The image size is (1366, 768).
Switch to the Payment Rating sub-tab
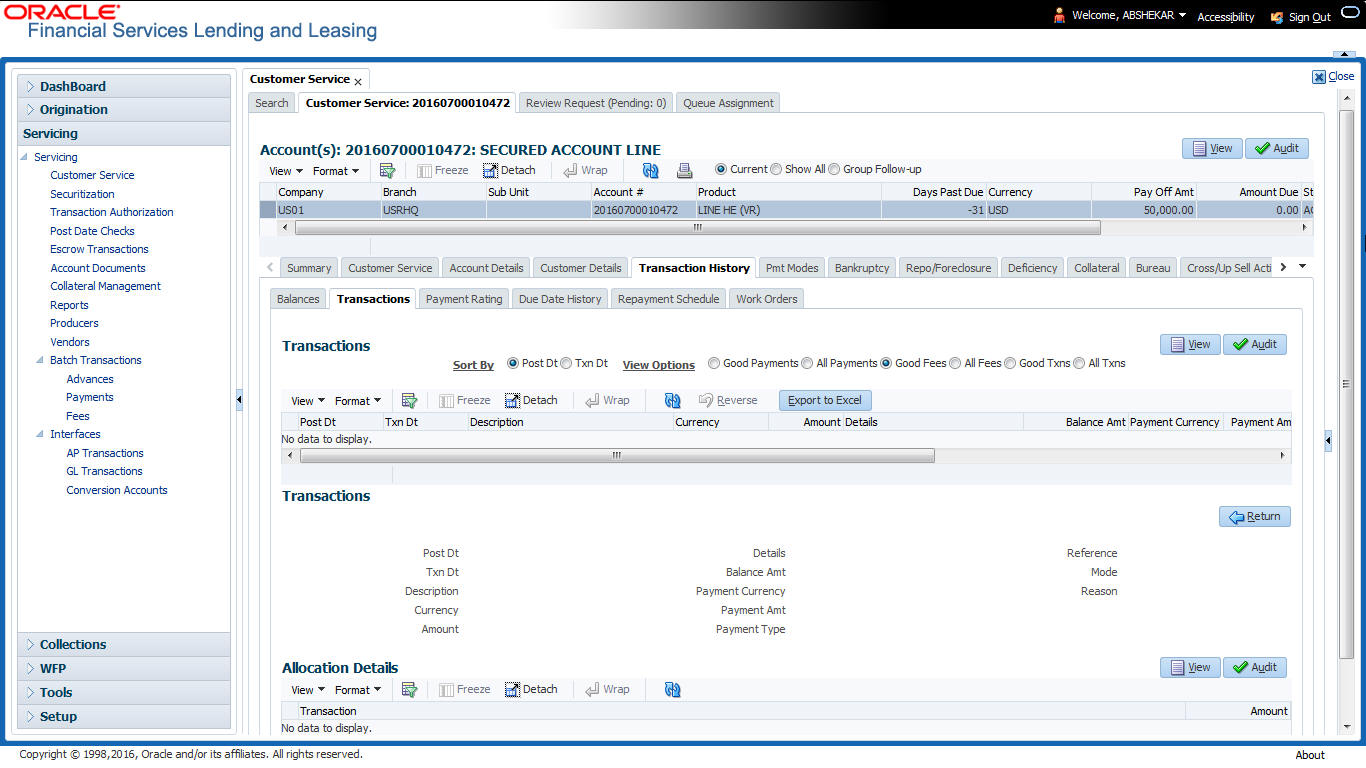(464, 299)
